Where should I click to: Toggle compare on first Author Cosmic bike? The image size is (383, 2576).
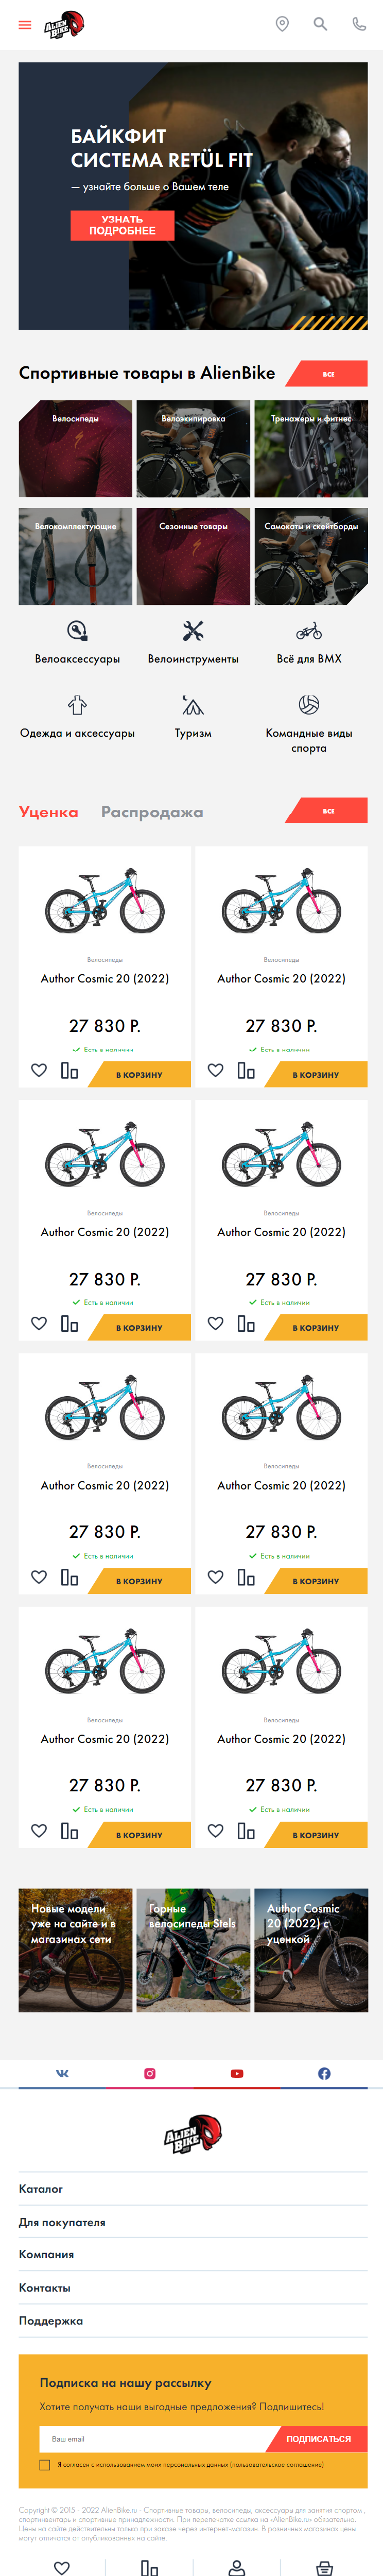(69, 1070)
